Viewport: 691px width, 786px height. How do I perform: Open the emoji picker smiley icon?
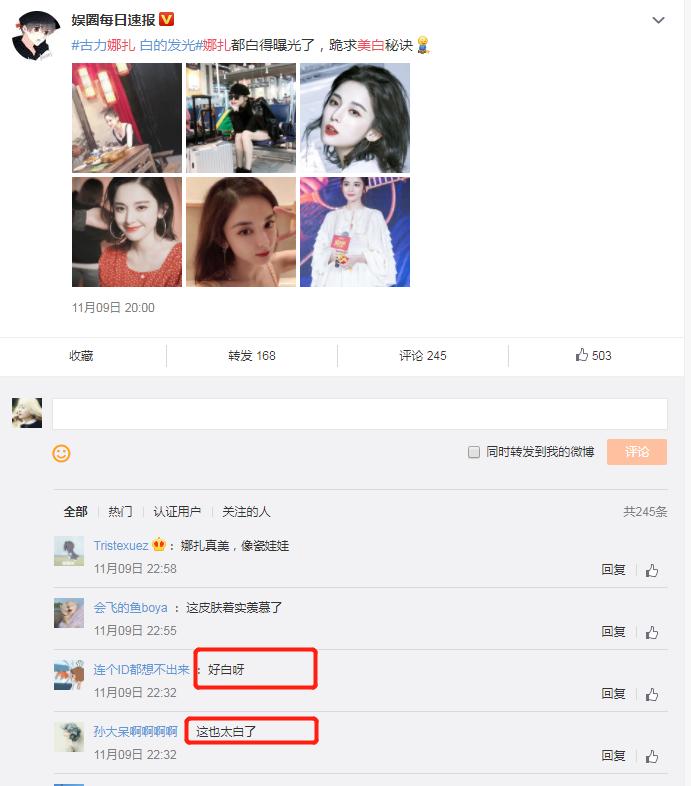[x=61, y=453]
